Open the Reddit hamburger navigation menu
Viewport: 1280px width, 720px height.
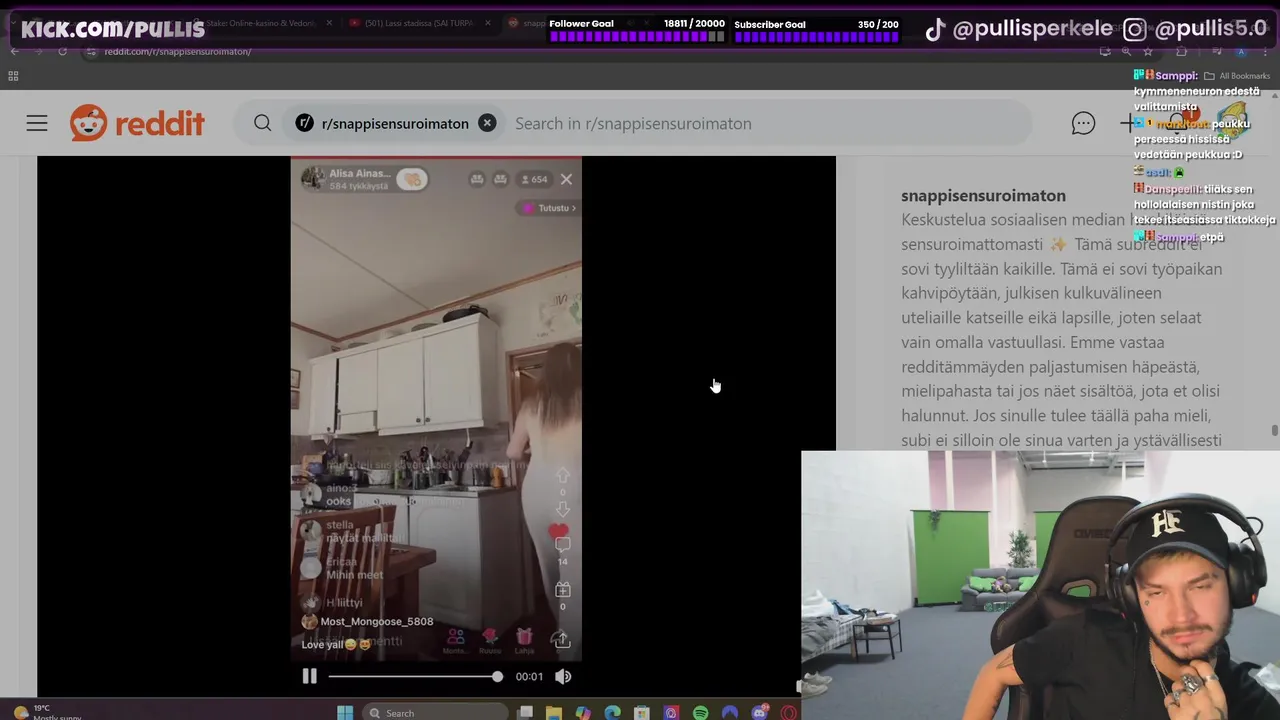tap(37, 123)
